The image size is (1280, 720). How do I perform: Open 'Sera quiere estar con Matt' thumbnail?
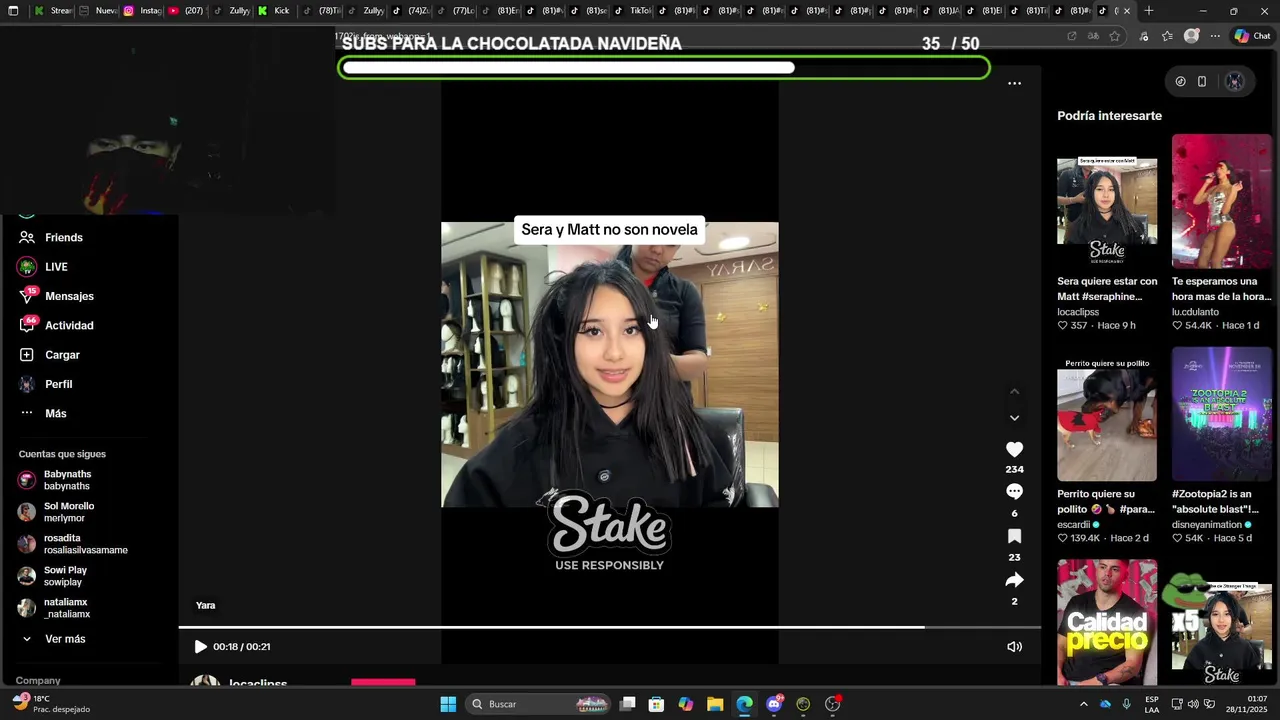[x=1107, y=202]
